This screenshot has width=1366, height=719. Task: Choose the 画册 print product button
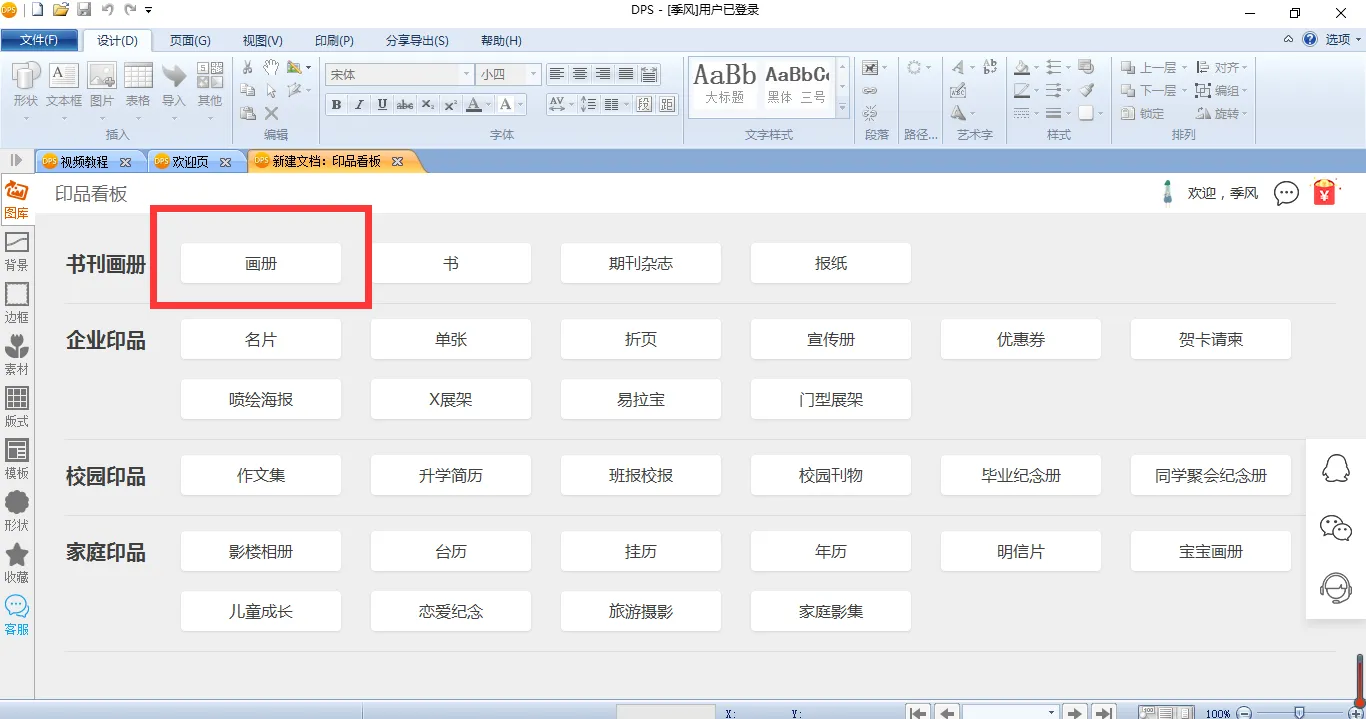point(261,264)
